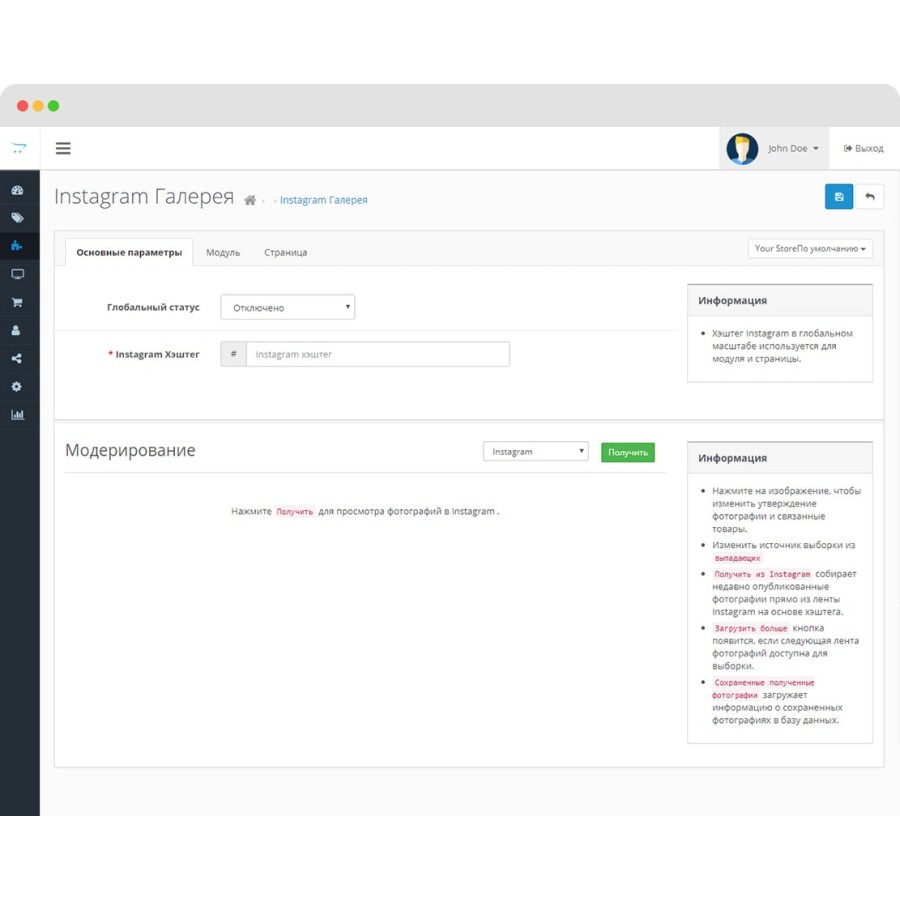Viewport: 900px width, 900px height.
Task: Click Instagram Галерея breadcrumb link
Action: coord(324,200)
